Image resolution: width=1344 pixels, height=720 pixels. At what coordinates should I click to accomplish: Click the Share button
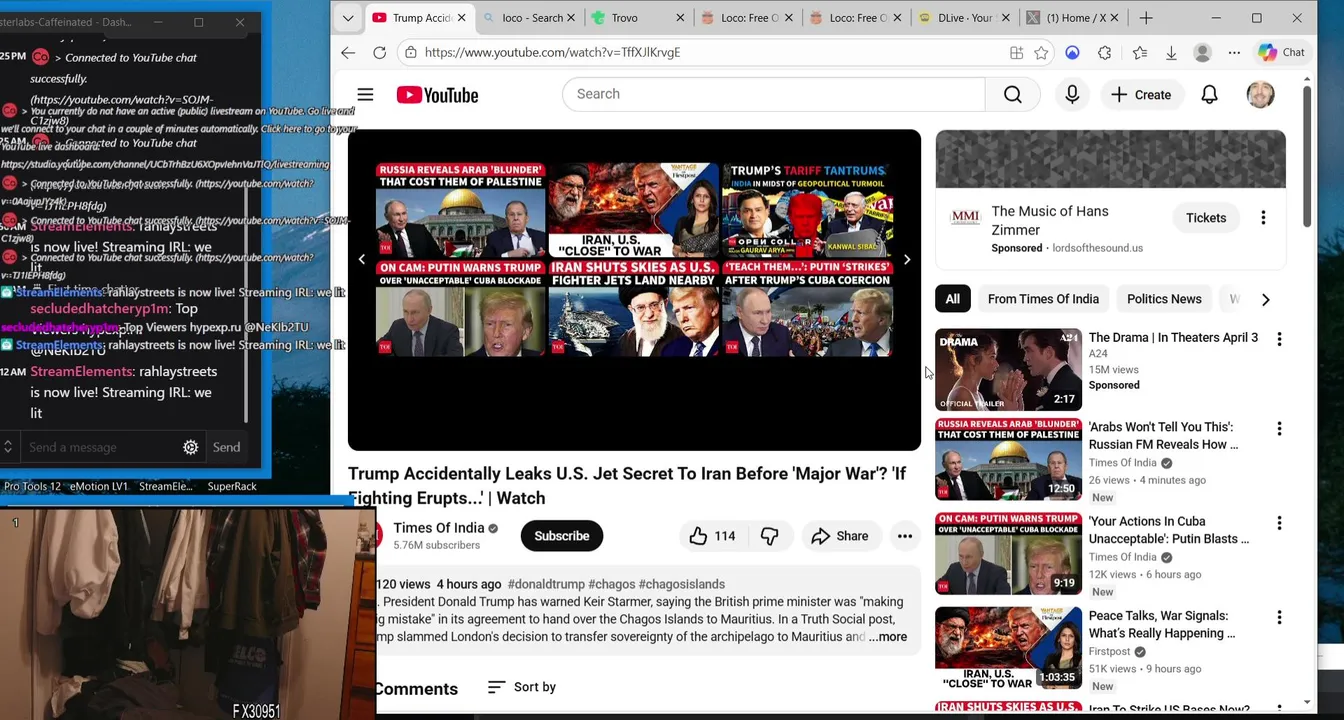tap(840, 536)
